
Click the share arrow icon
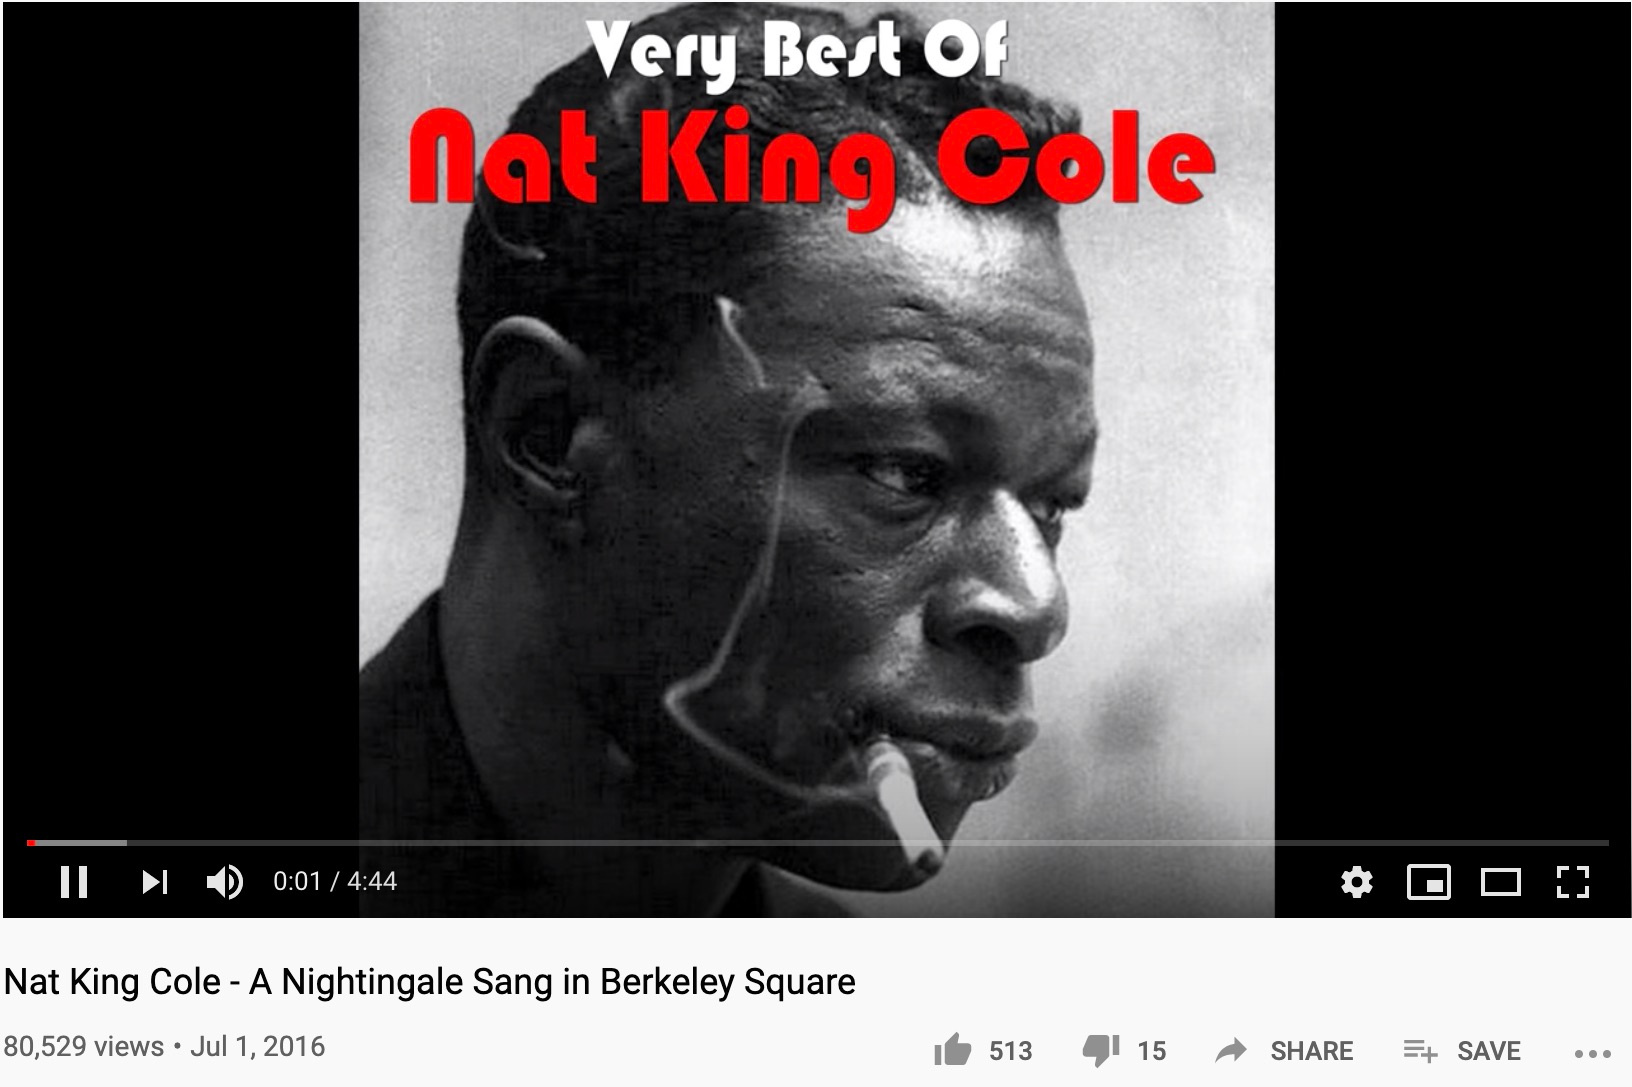1231,1050
